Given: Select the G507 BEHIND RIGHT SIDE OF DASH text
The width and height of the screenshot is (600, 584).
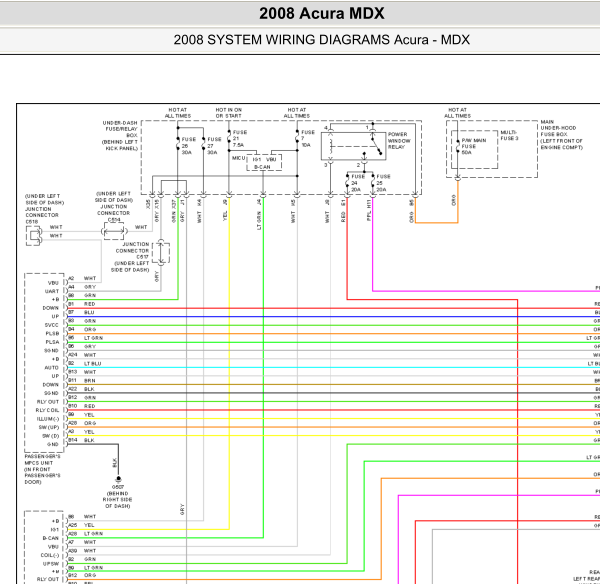Looking at the screenshot, I should point(117,496).
